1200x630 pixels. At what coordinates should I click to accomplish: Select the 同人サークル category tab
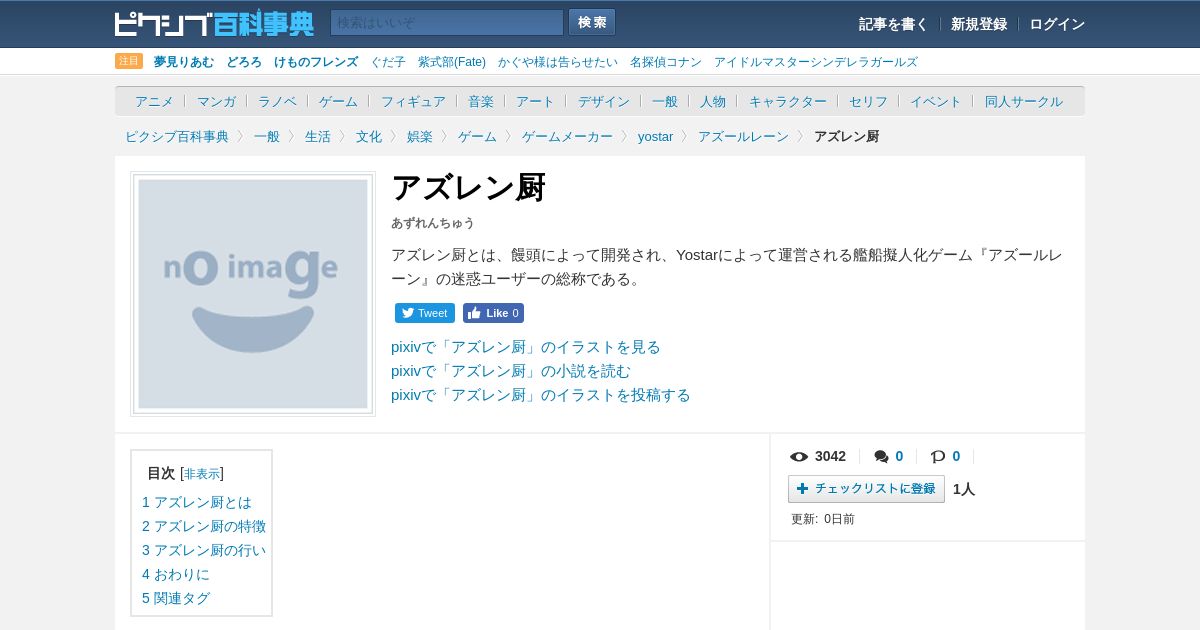[x=1024, y=101]
